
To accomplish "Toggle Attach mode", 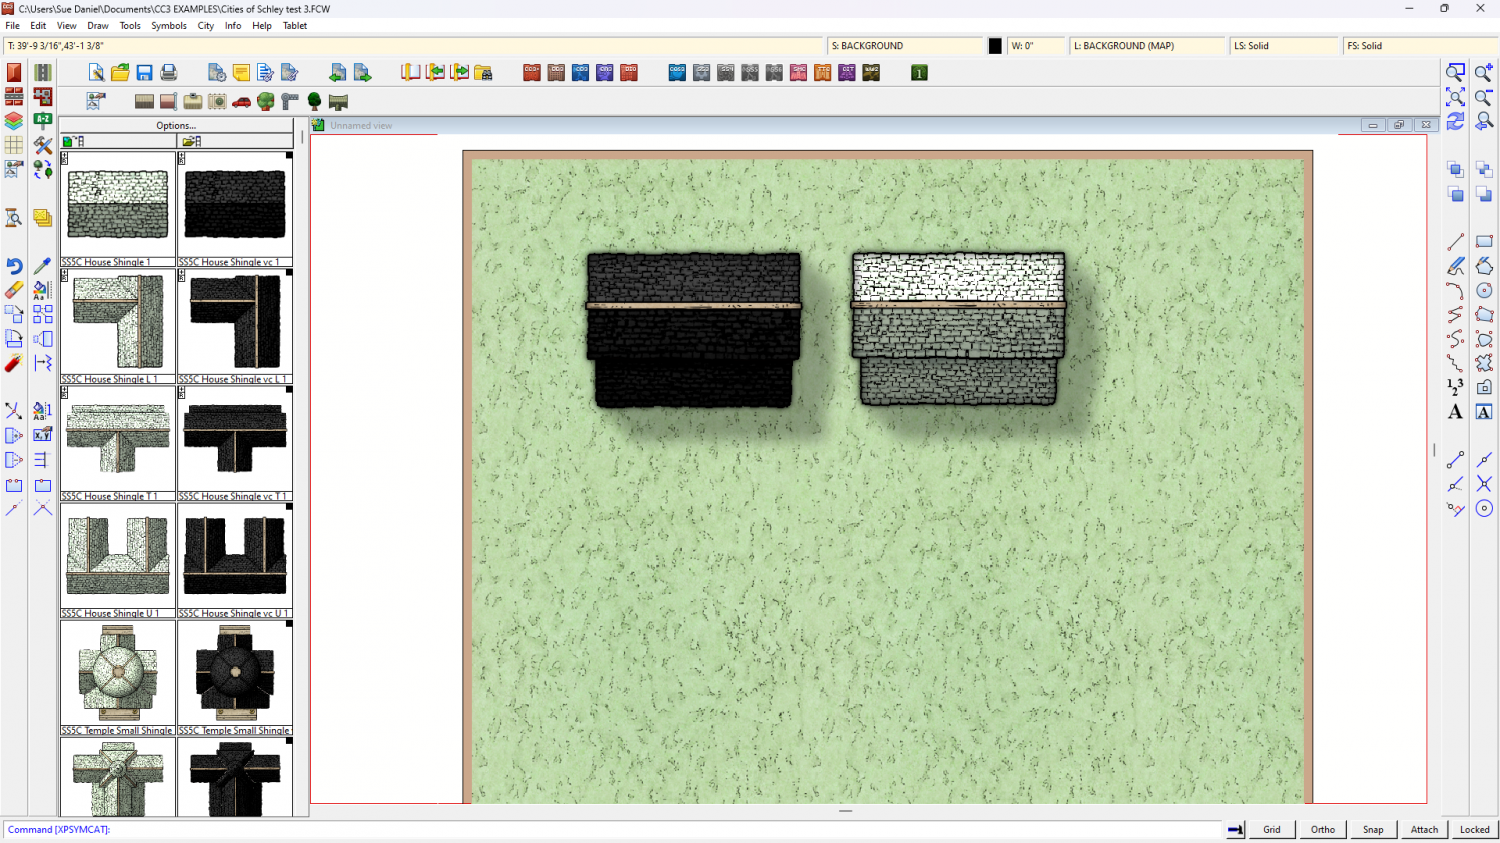I will pyautogui.click(x=1424, y=829).
